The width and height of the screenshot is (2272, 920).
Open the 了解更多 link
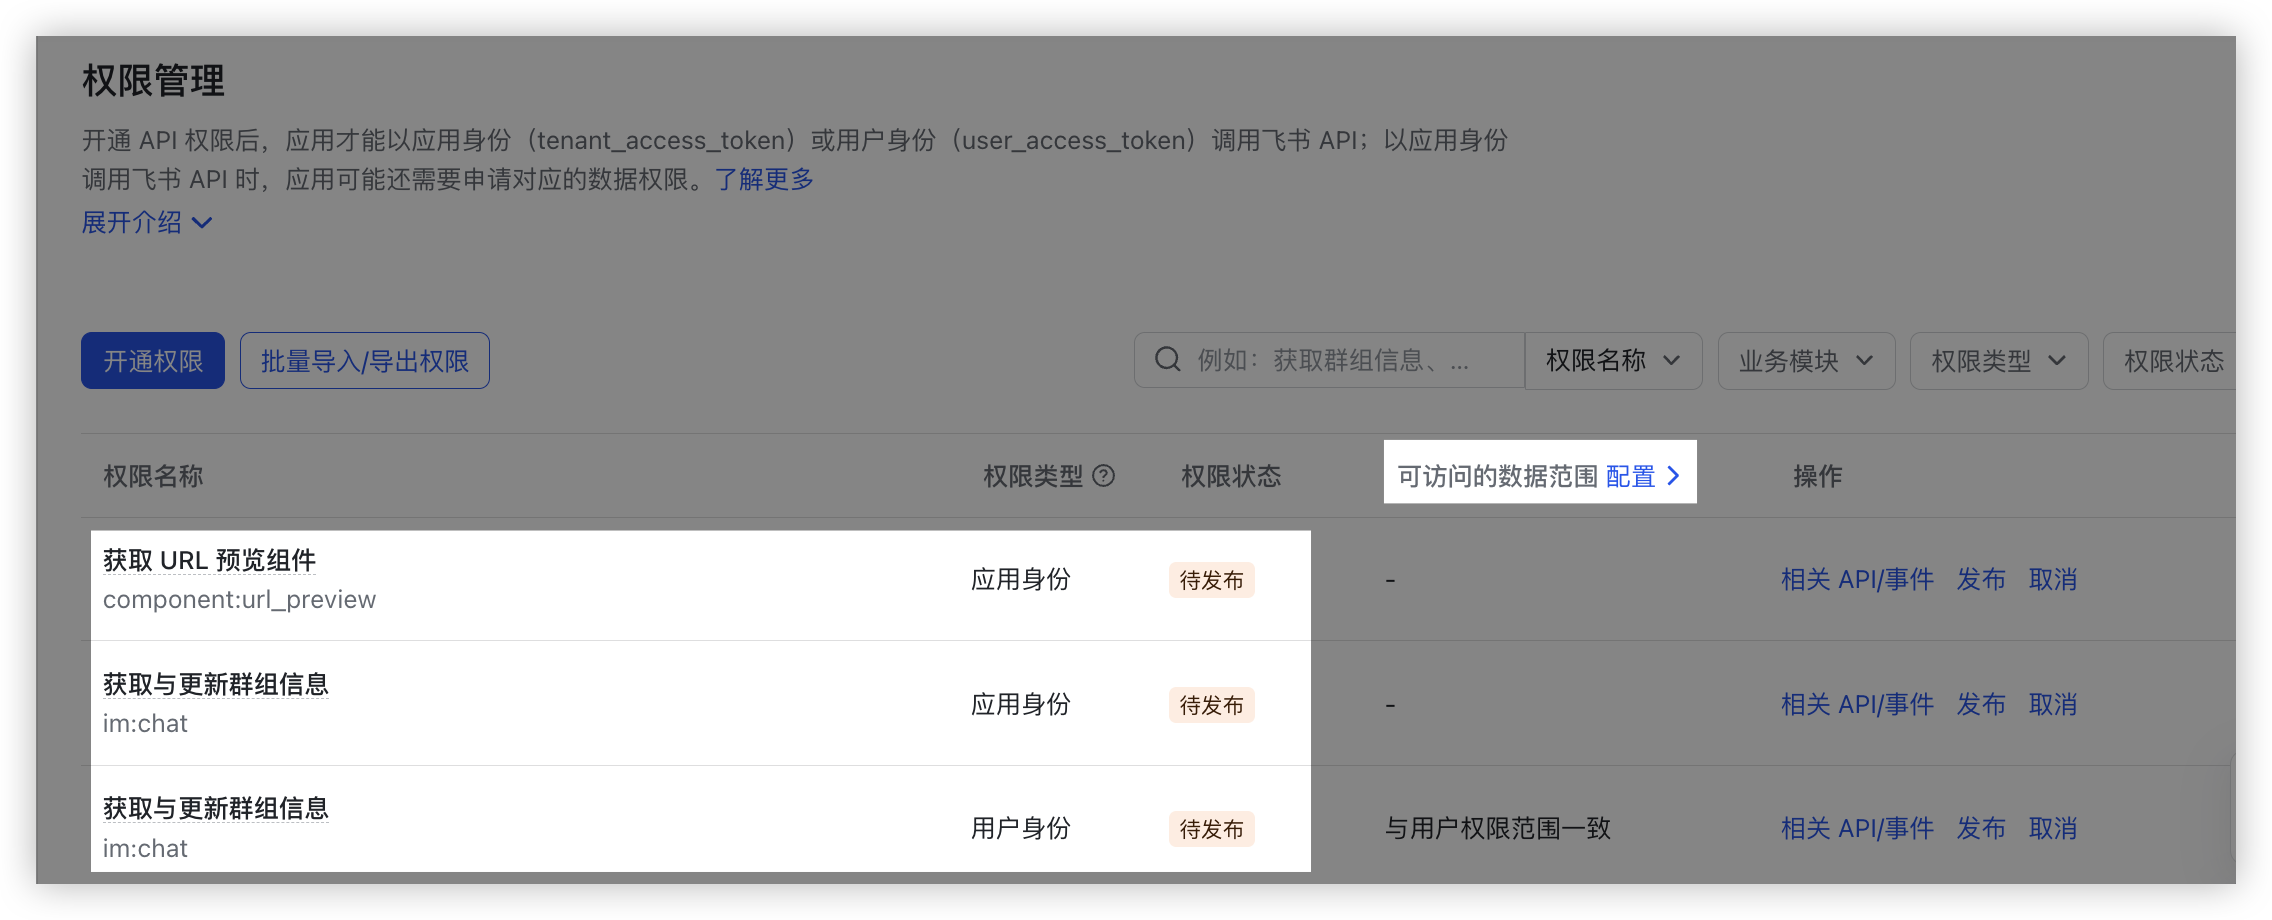point(764,180)
